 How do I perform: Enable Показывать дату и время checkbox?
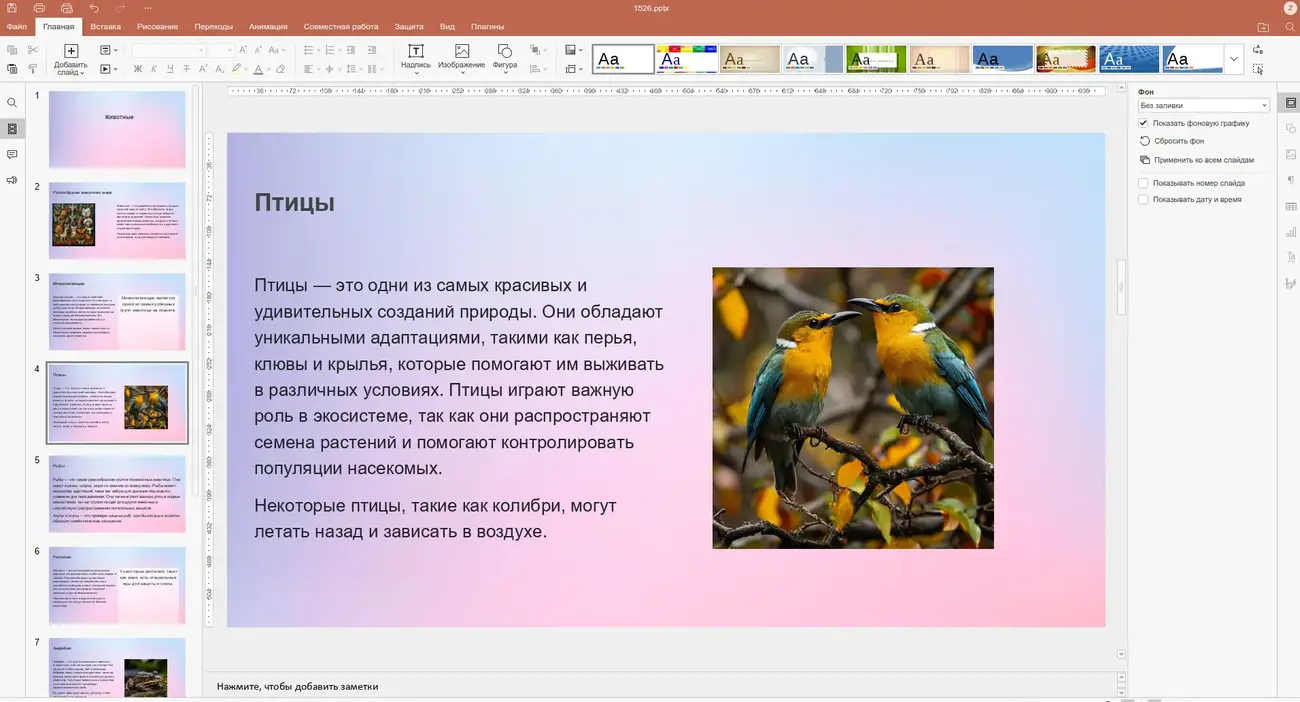click(1143, 199)
